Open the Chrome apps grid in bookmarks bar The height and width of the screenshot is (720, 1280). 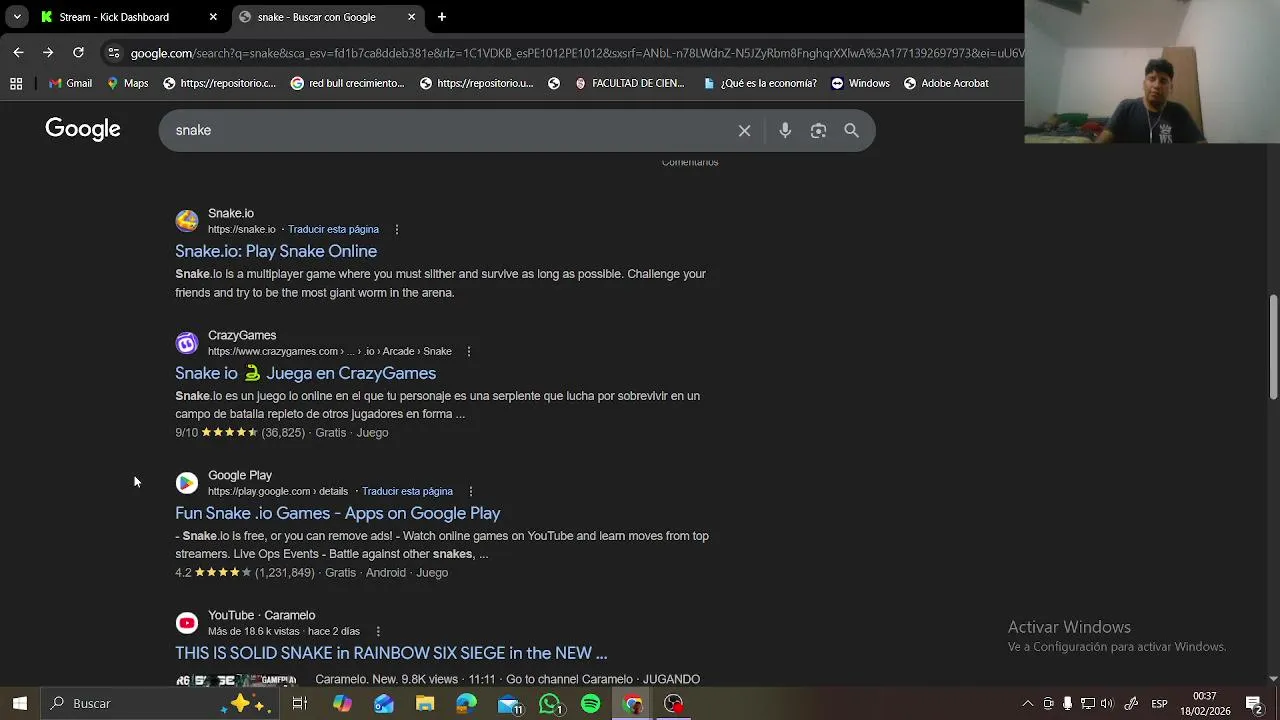point(16,83)
